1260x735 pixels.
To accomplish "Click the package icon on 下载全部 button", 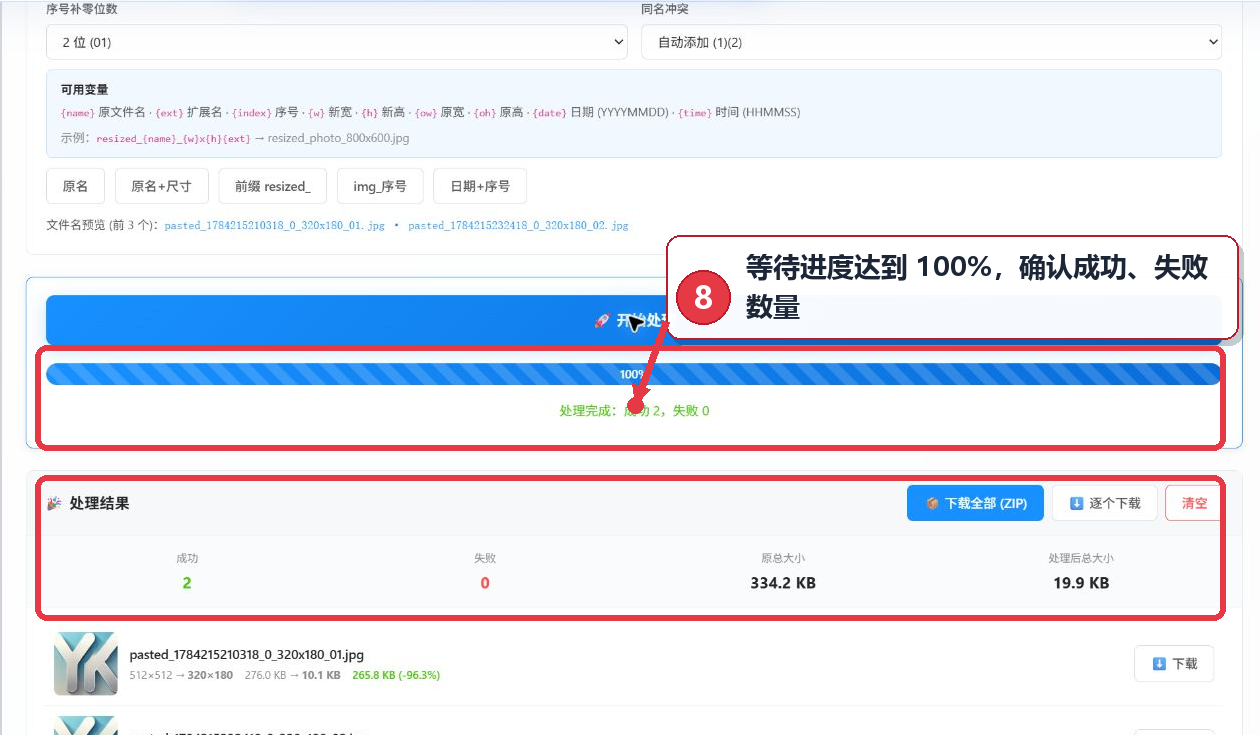I will 932,503.
